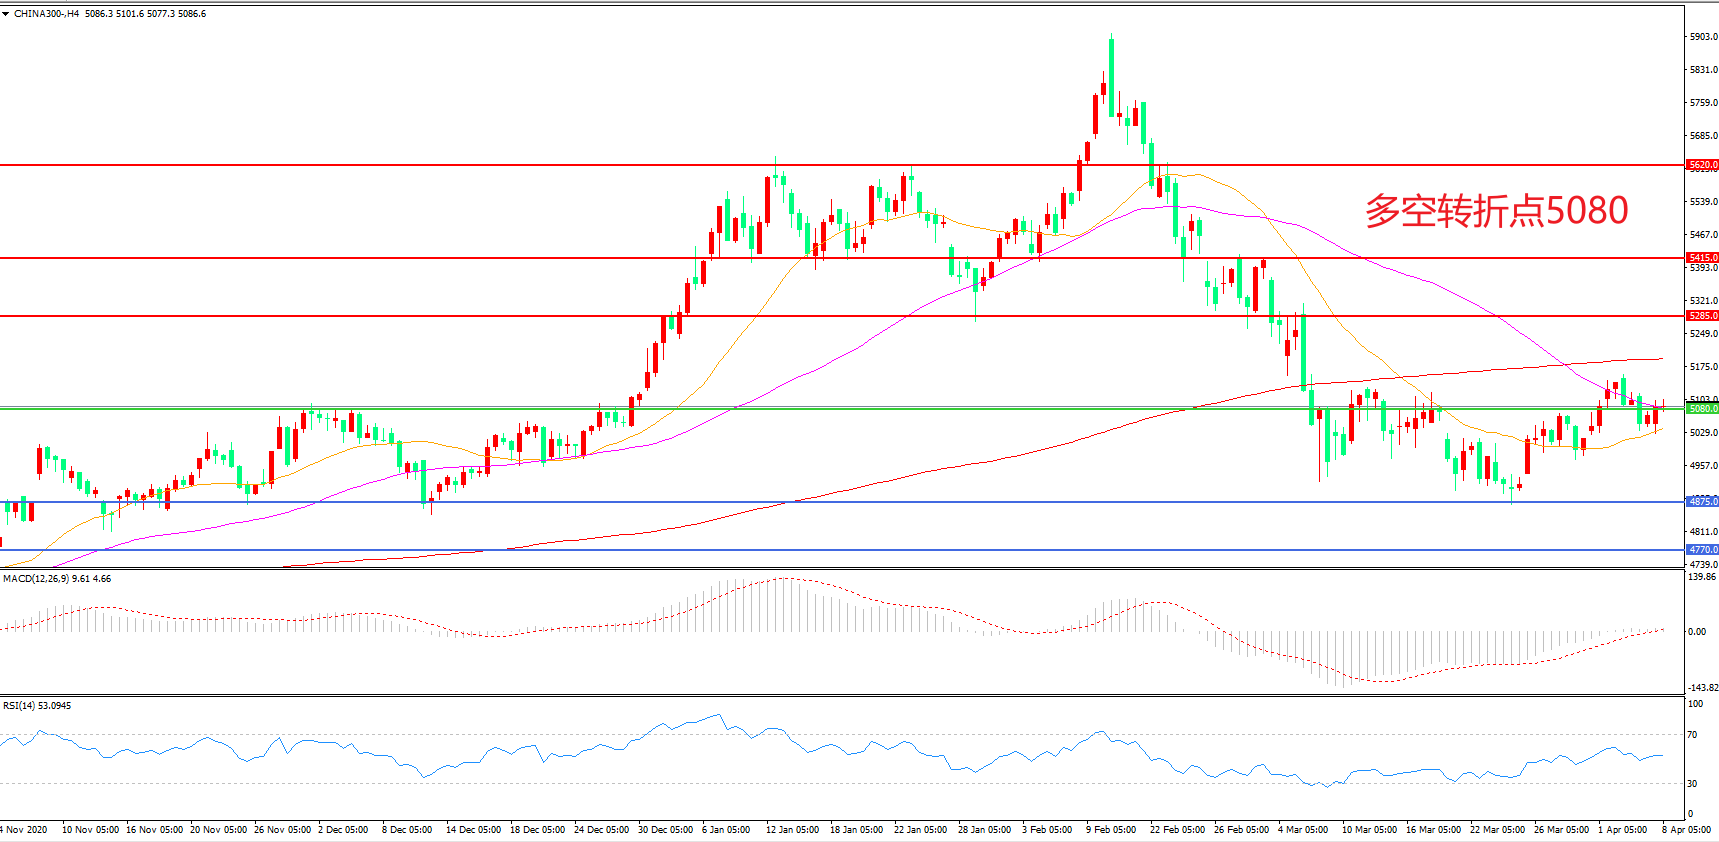
Task: Click the 5903.0 price scale label
Action: point(1703,37)
